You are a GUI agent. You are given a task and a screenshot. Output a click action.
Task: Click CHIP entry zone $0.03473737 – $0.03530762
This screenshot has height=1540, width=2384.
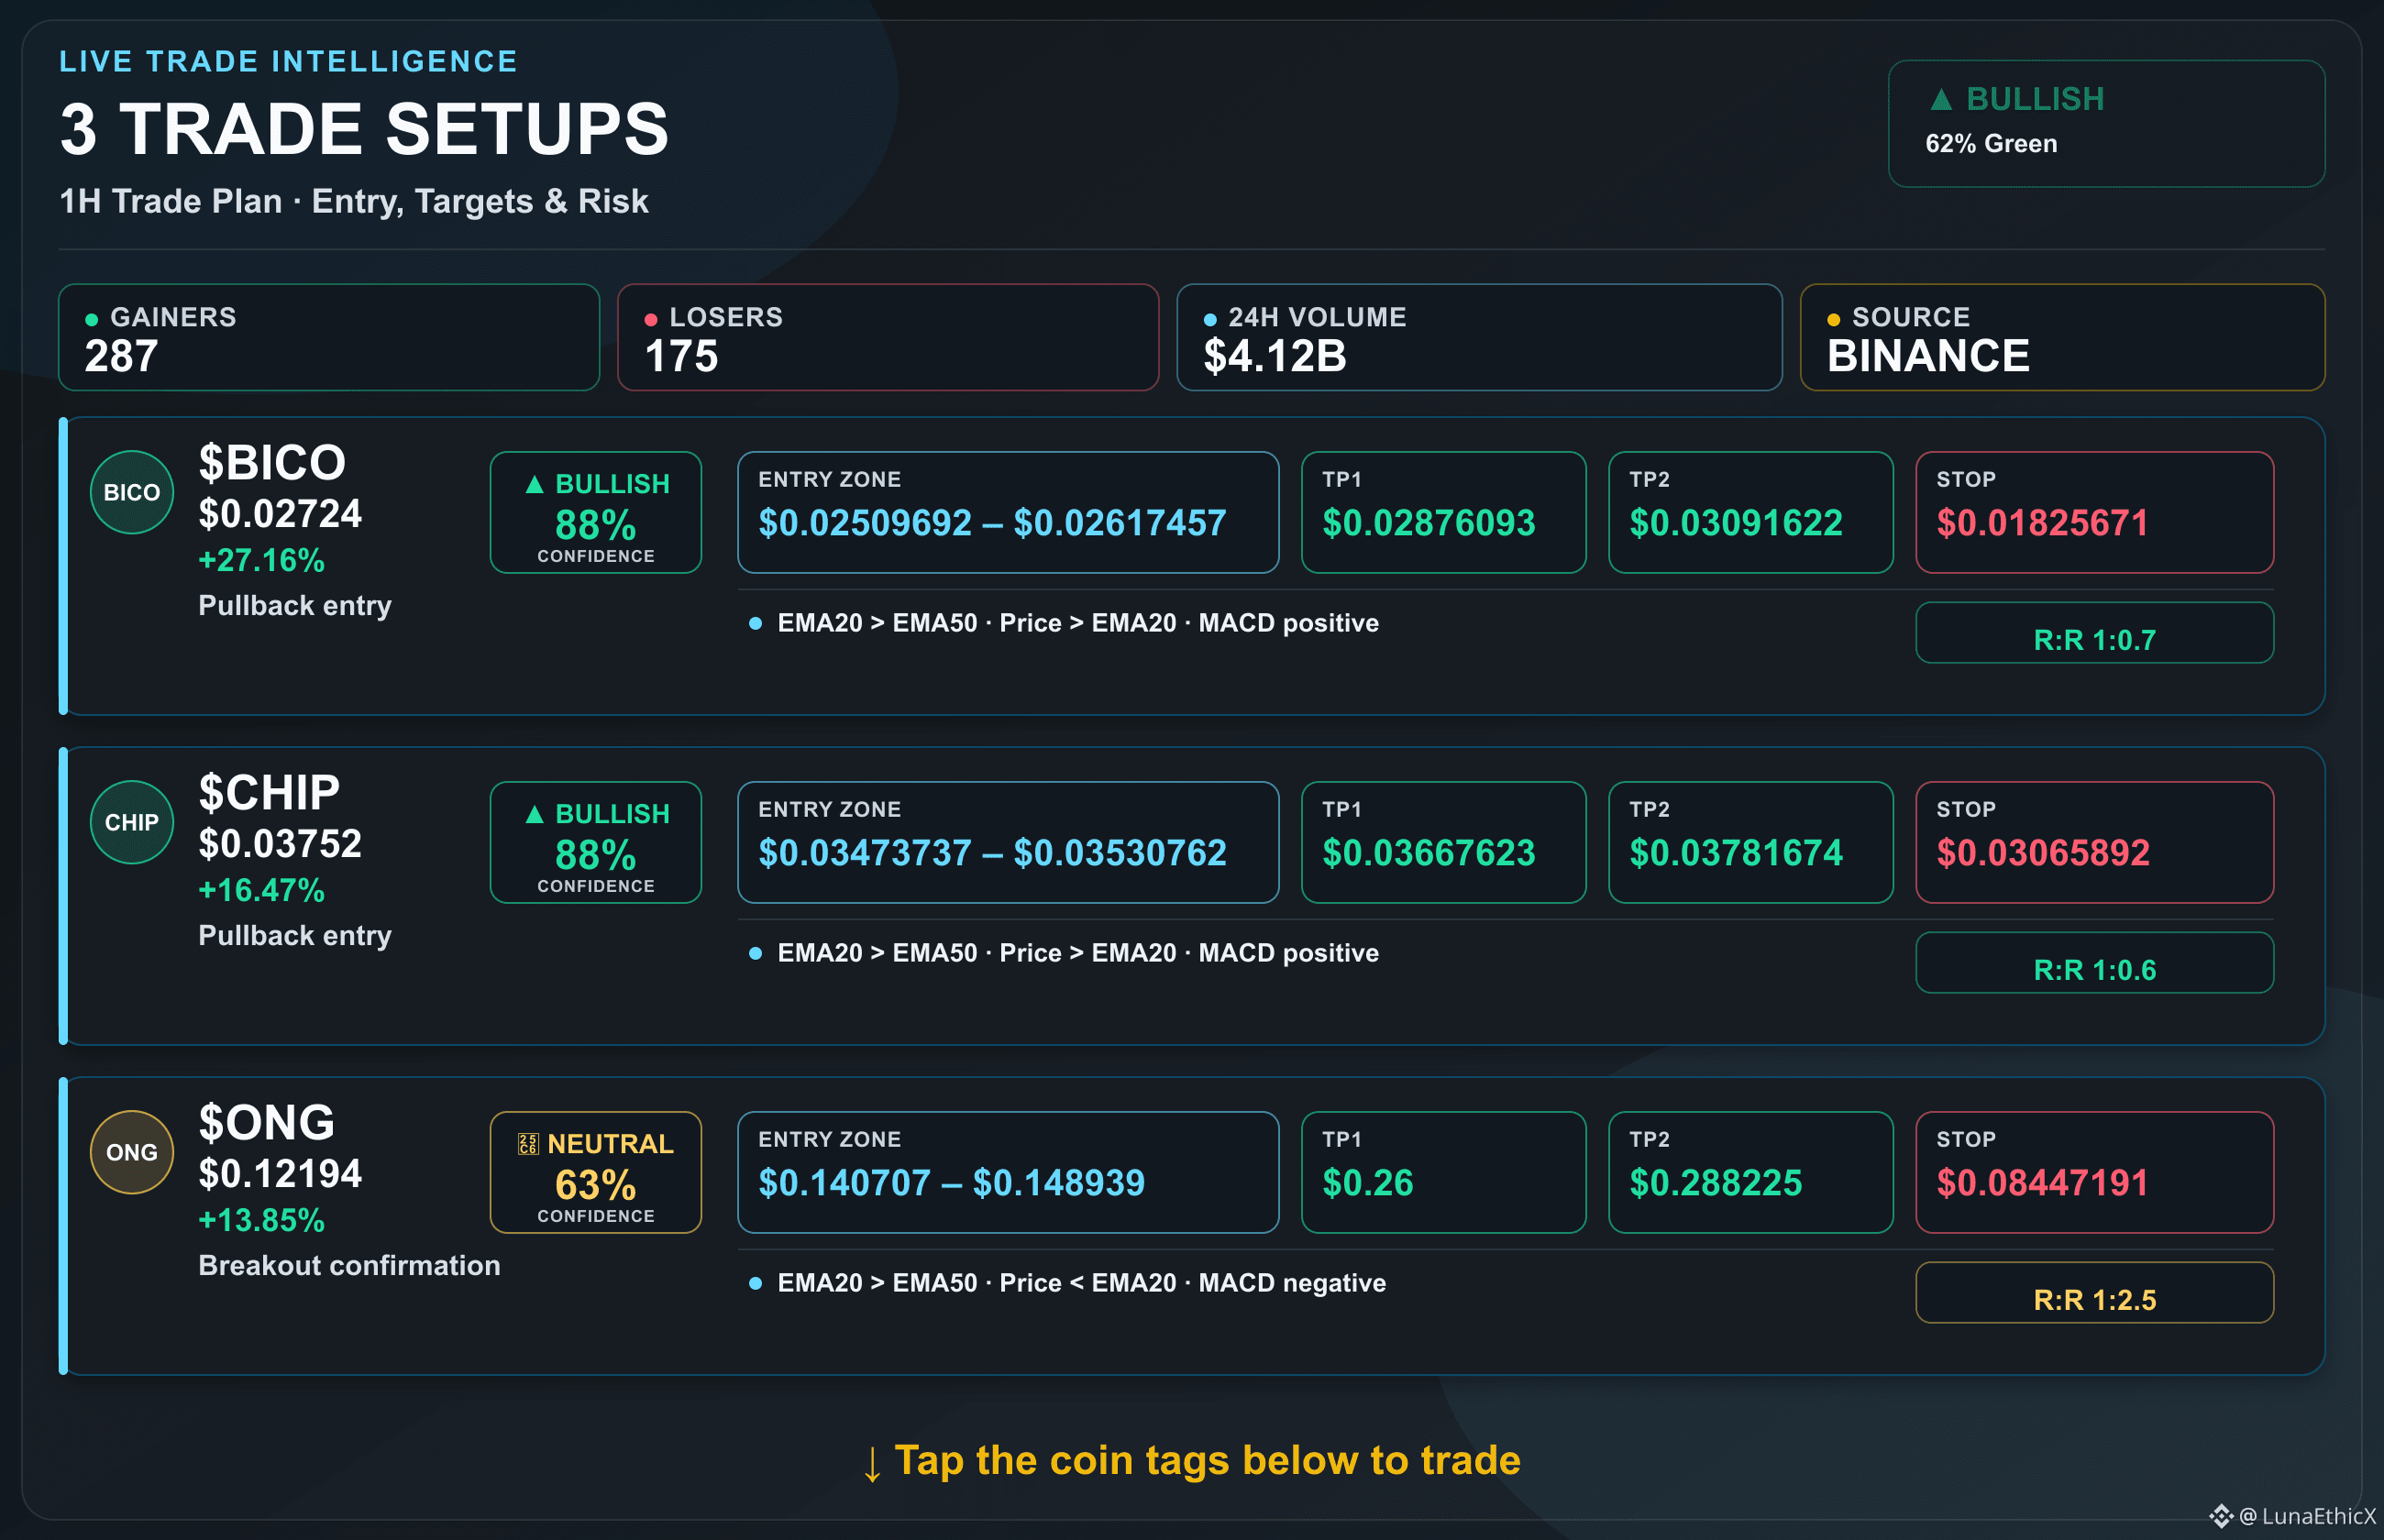coord(1008,842)
